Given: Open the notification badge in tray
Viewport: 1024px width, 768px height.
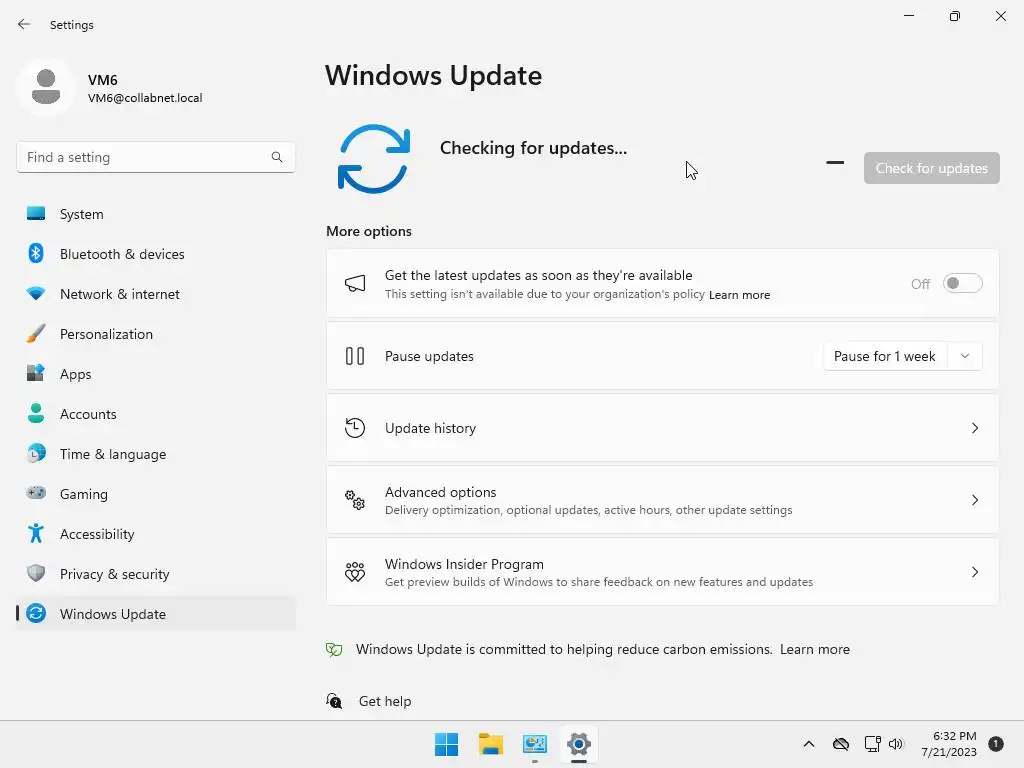Looking at the screenshot, I should pyautogui.click(x=995, y=743).
